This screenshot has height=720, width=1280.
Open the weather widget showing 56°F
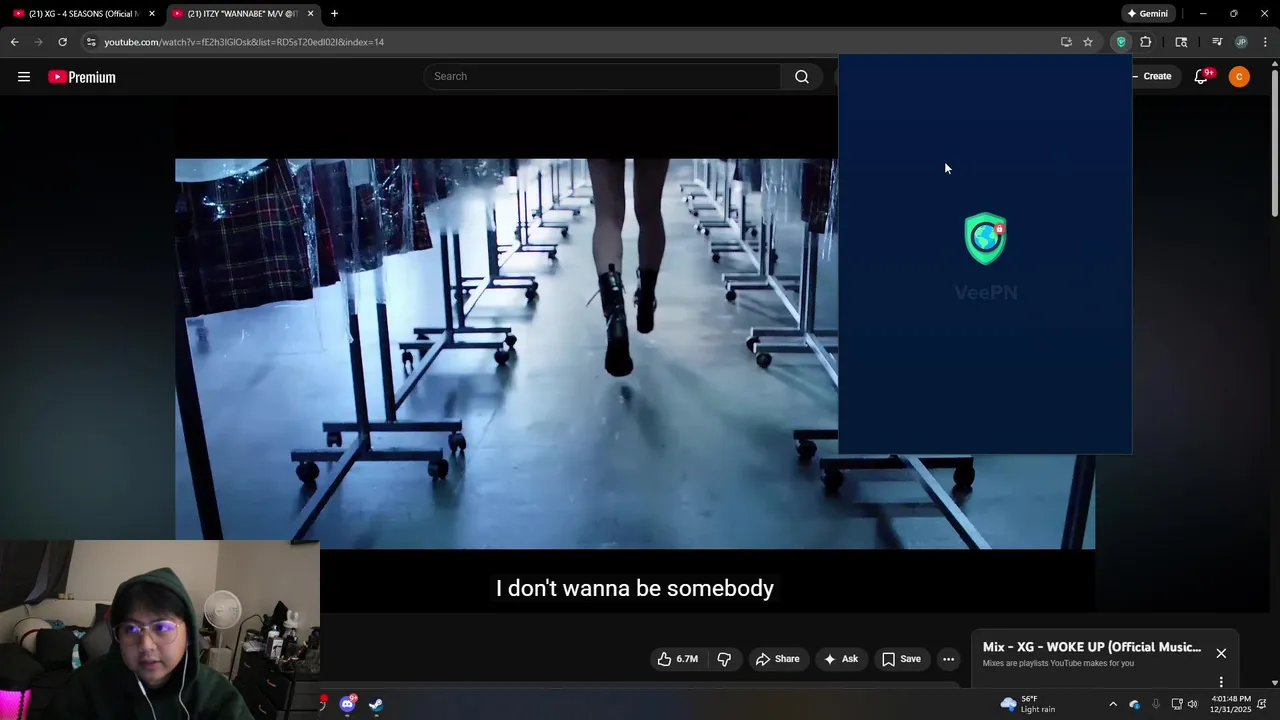[x=1028, y=704]
